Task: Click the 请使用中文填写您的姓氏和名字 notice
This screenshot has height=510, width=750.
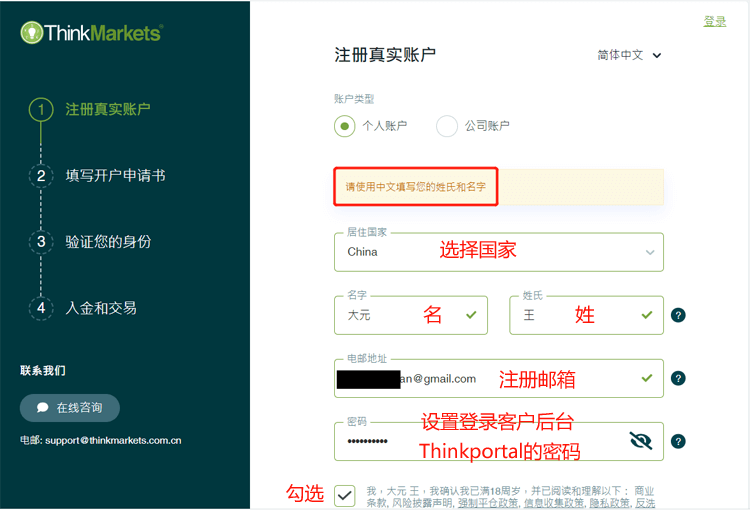Action: (416, 187)
